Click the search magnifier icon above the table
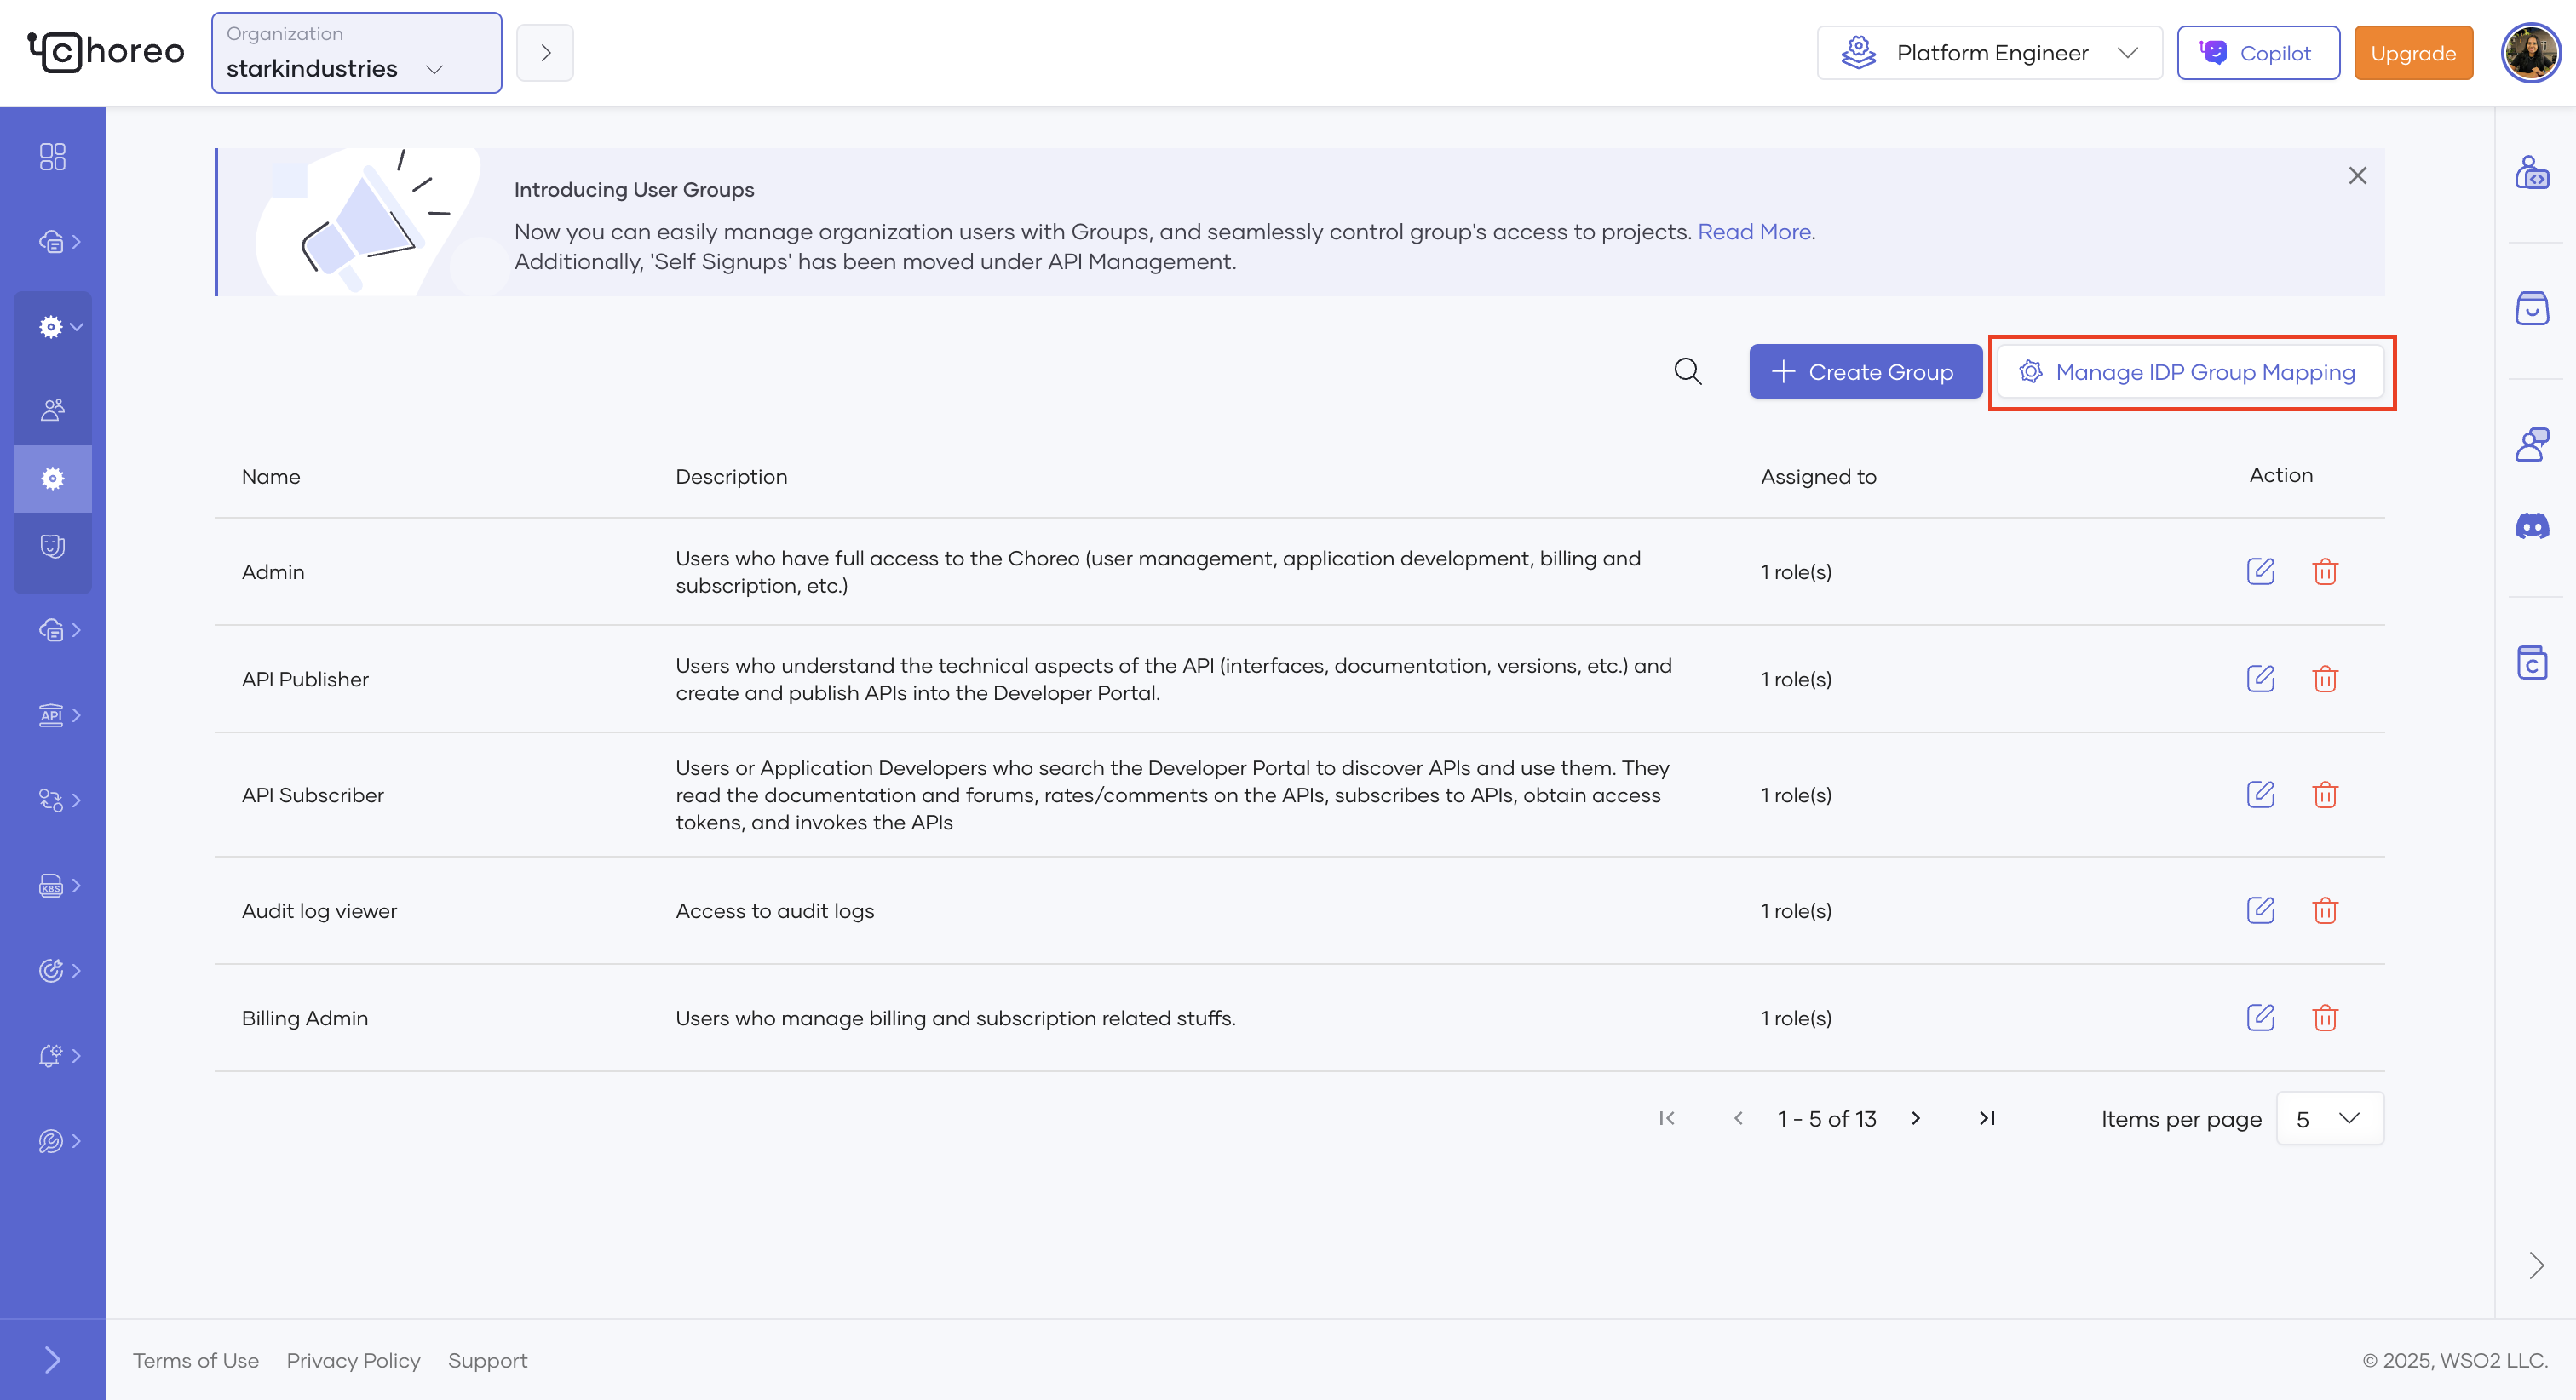The width and height of the screenshot is (2576, 1400). [1687, 371]
